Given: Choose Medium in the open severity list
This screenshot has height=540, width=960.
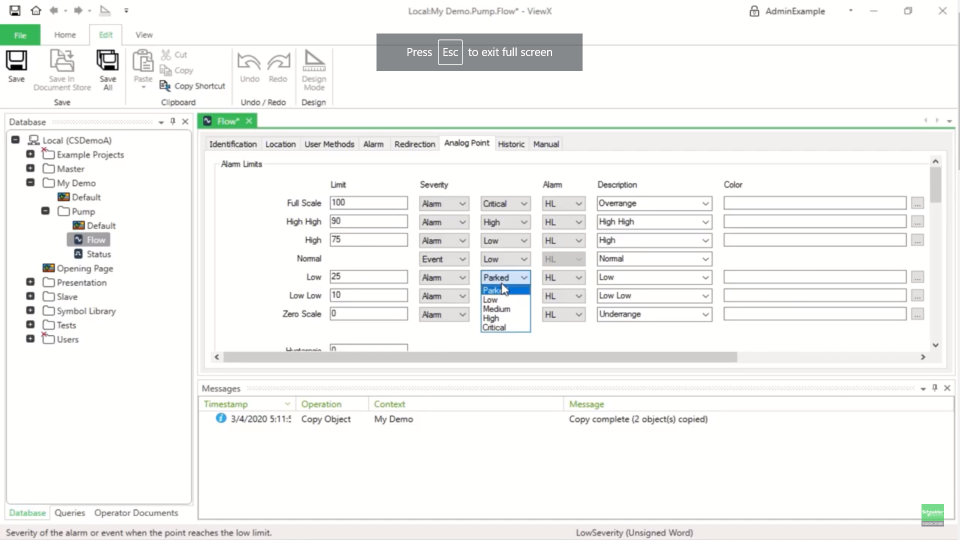Looking at the screenshot, I should tap(497, 309).
